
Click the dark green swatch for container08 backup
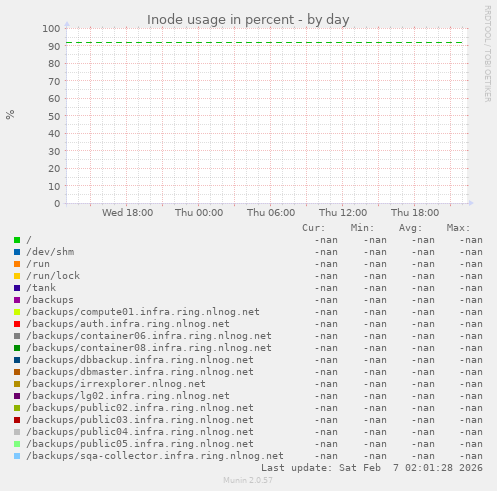[17, 348]
